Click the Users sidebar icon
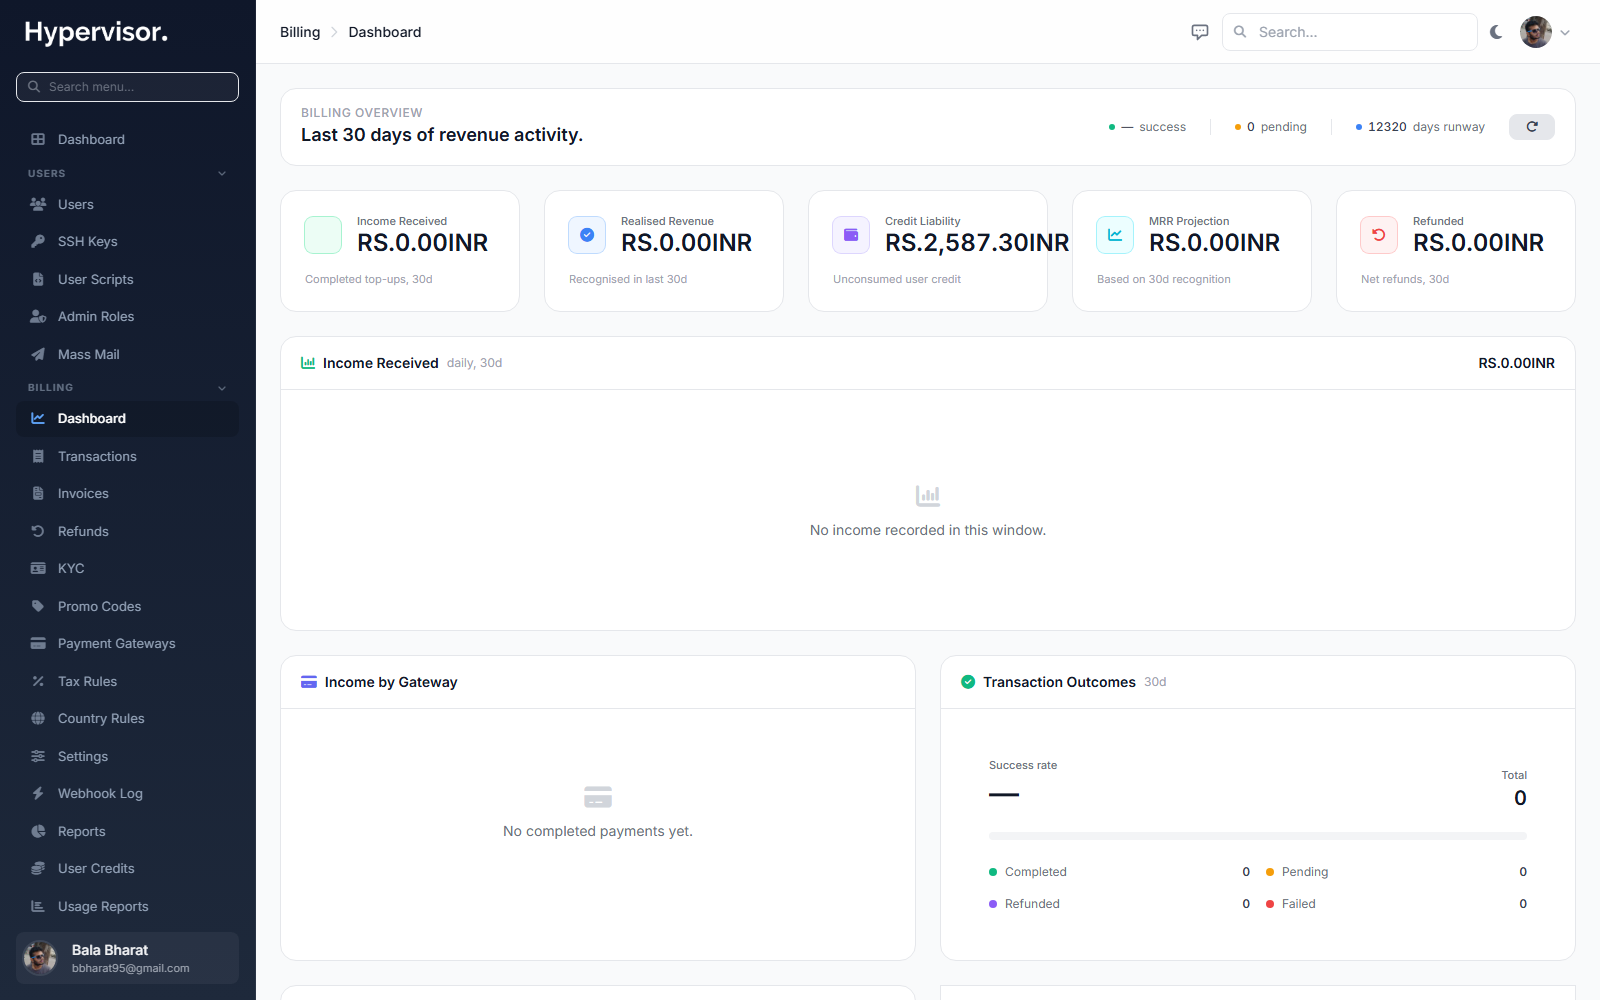This screenshot has width=1600, height=1000. tap(38, 204)
